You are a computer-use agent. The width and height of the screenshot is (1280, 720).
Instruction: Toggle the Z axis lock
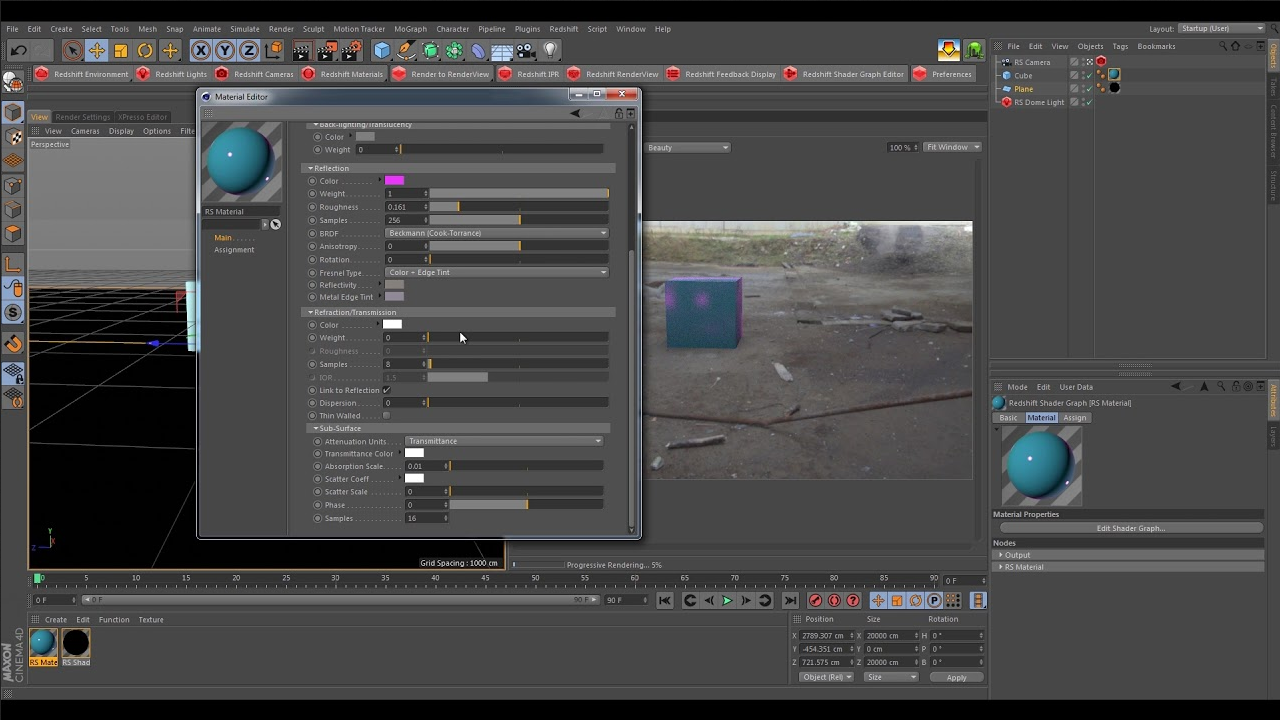point(249,50)
